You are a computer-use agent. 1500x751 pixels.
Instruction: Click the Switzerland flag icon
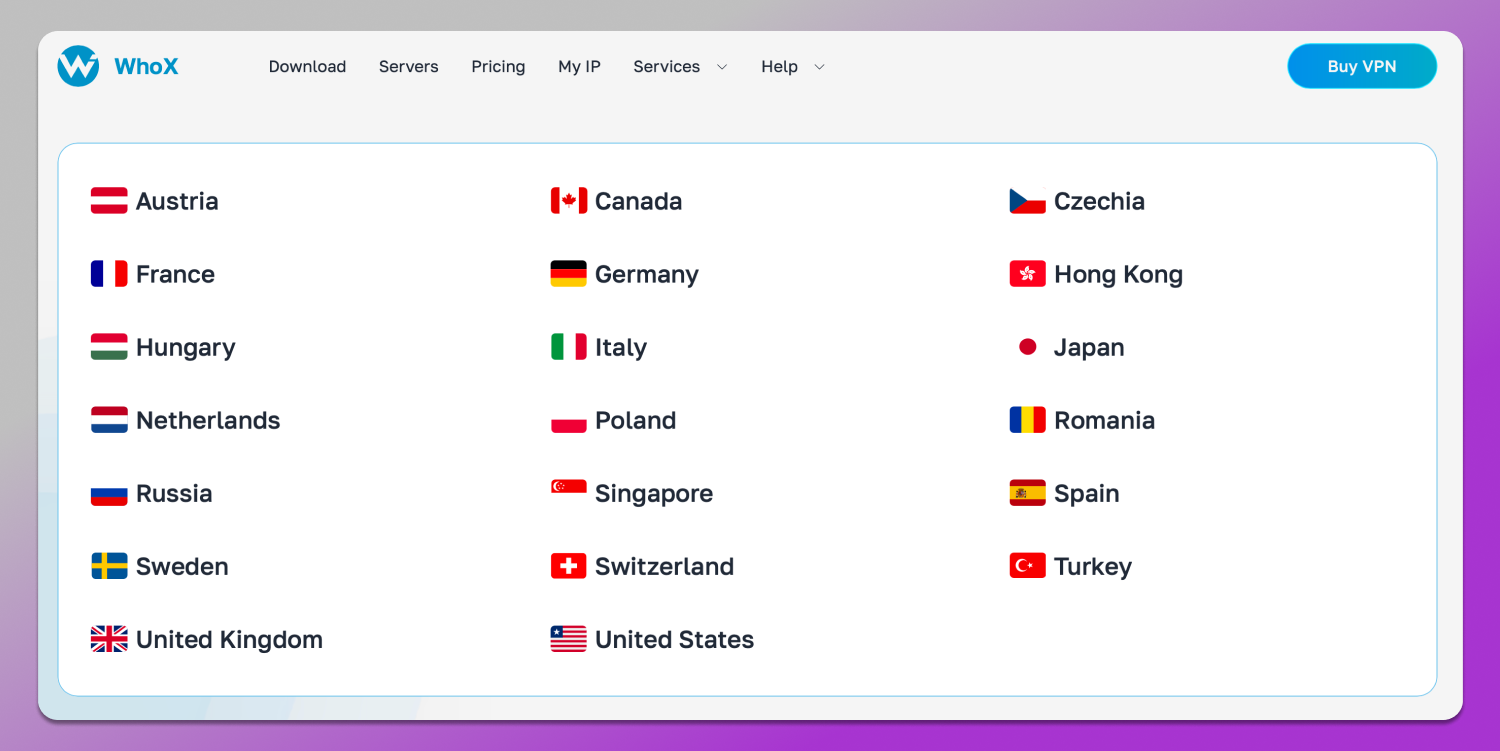(567, 565)
